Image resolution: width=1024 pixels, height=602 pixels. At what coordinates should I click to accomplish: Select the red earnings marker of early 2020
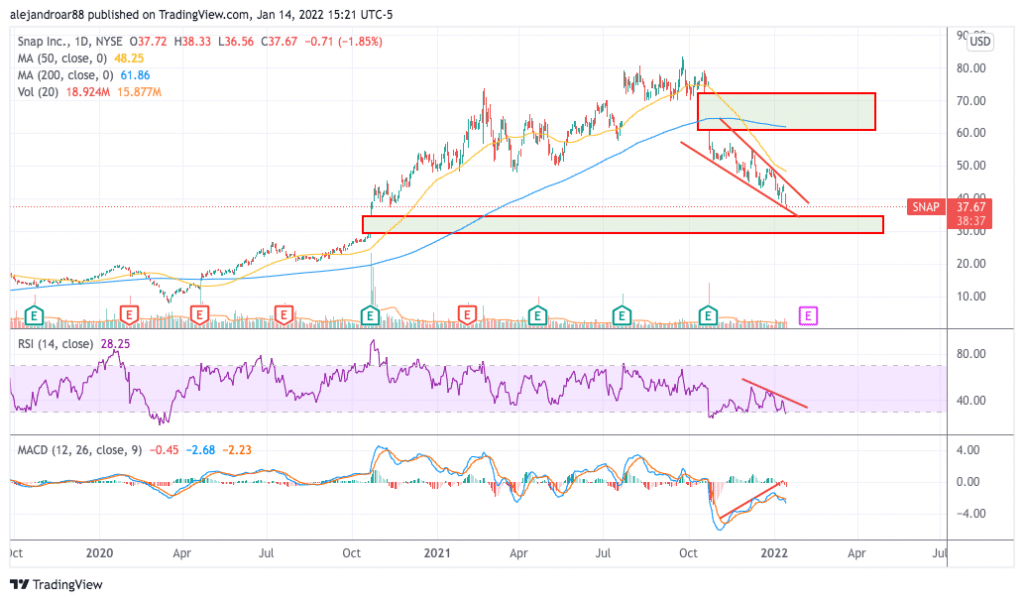[129, 316]
